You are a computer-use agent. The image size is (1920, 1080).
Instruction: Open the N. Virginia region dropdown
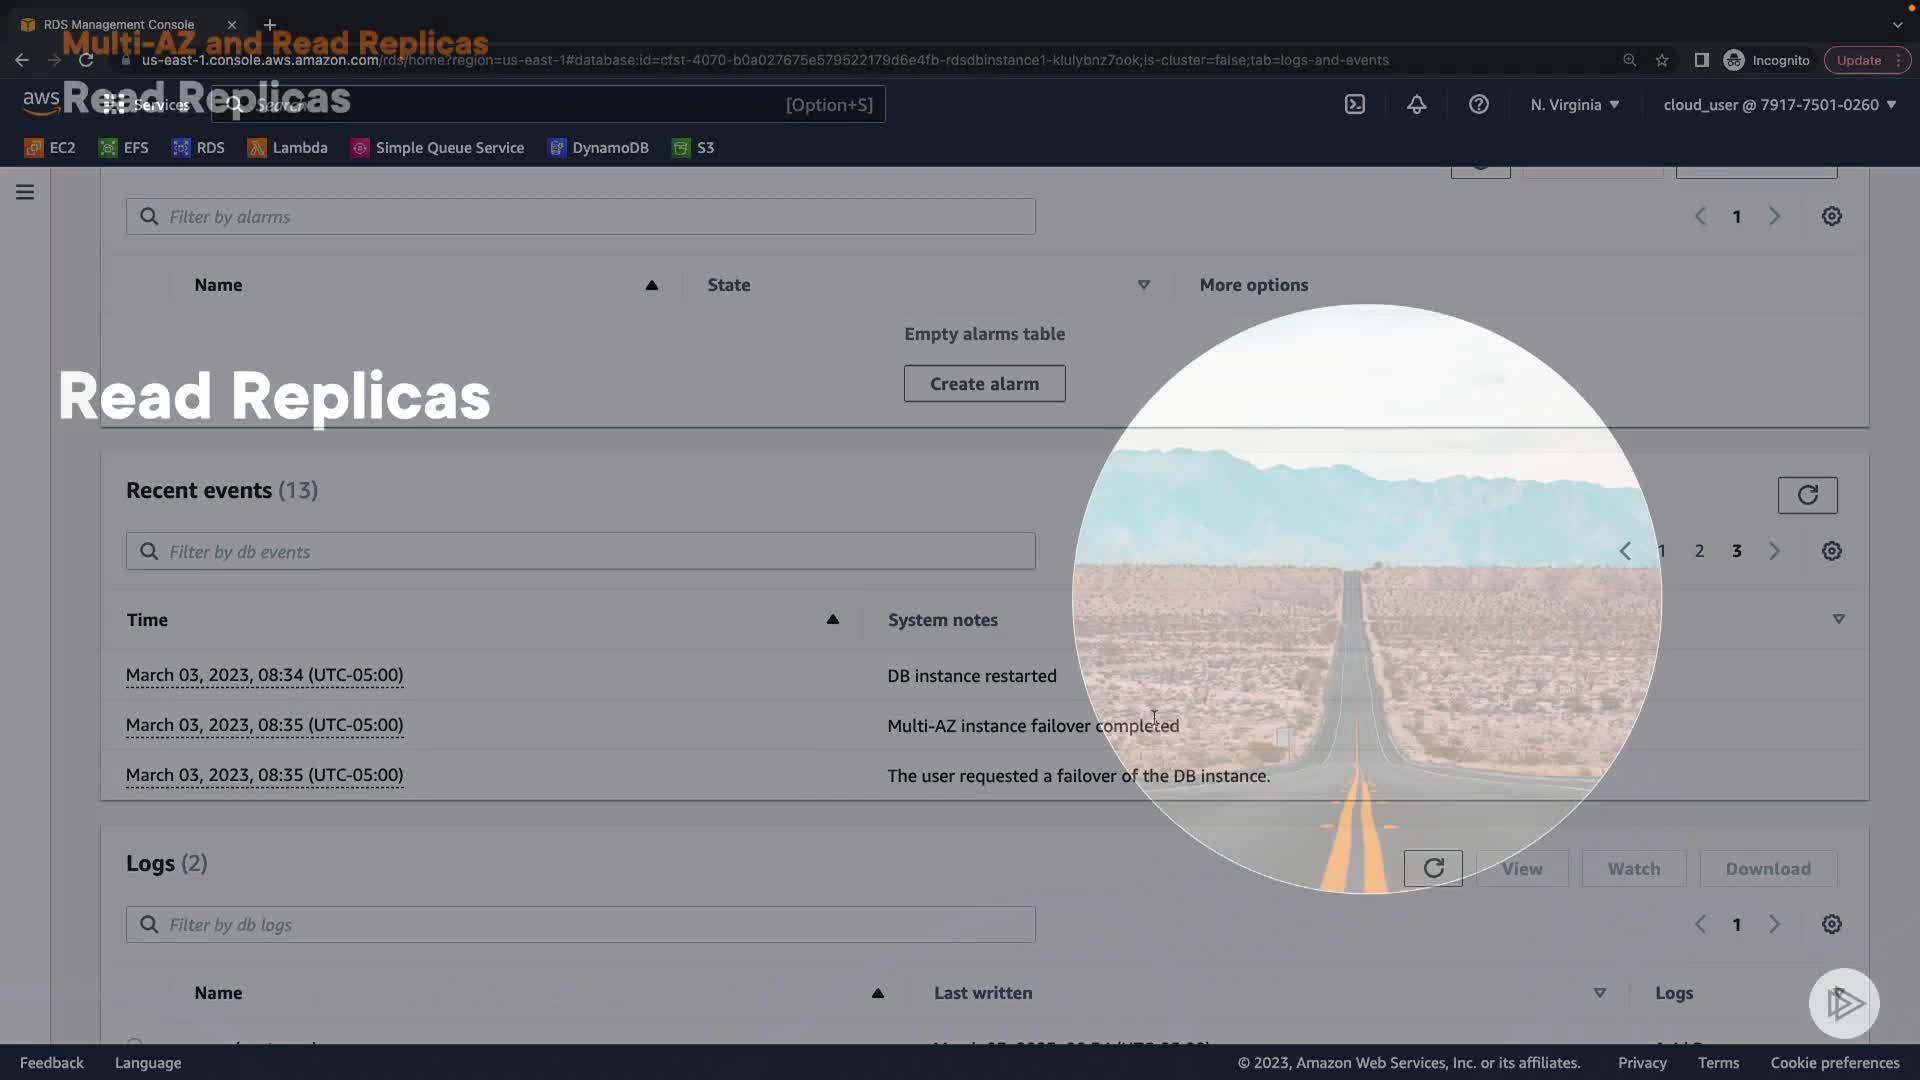click(1574, 104)
